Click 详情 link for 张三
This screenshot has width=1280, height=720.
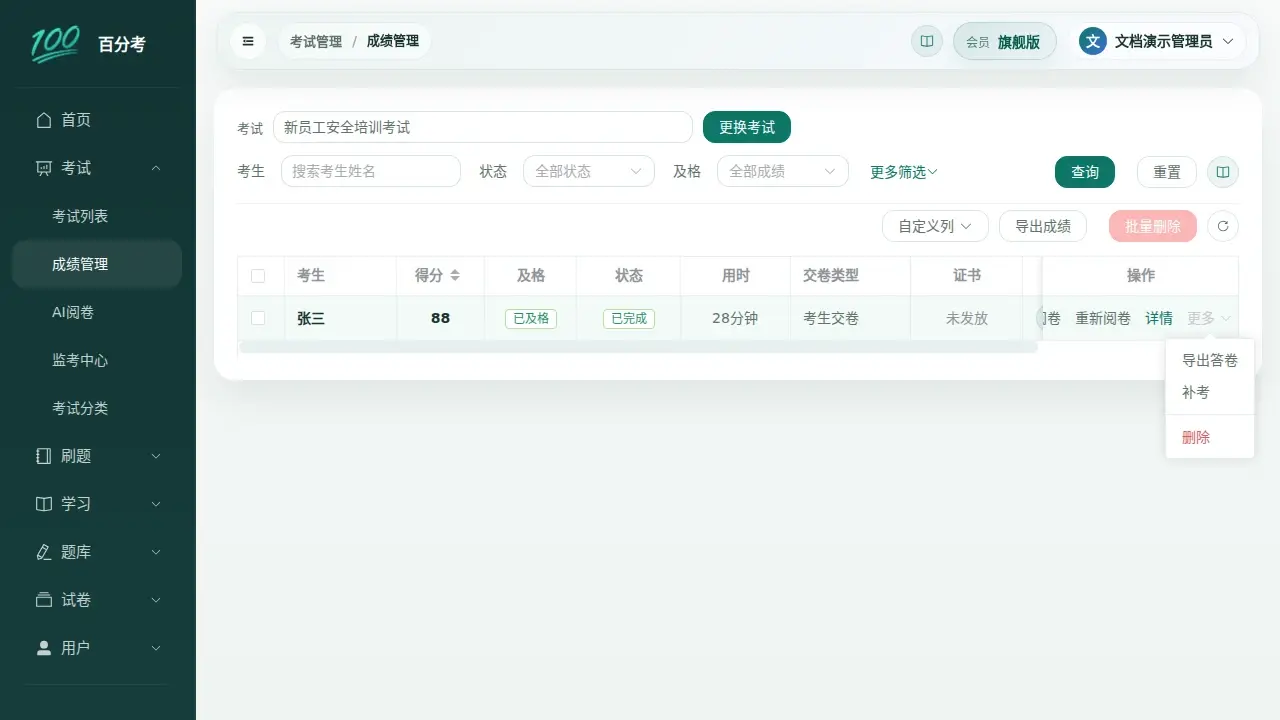(x=1159, y=318)
